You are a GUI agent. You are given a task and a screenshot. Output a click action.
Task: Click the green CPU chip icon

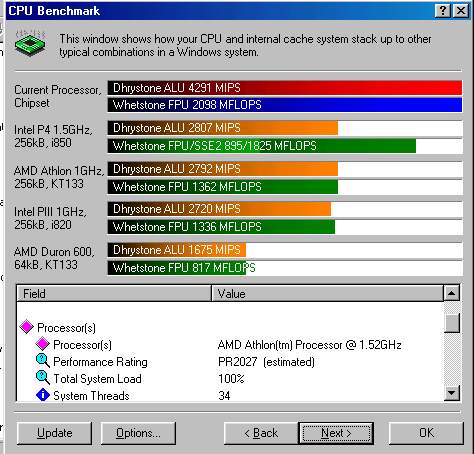(30, 43)
